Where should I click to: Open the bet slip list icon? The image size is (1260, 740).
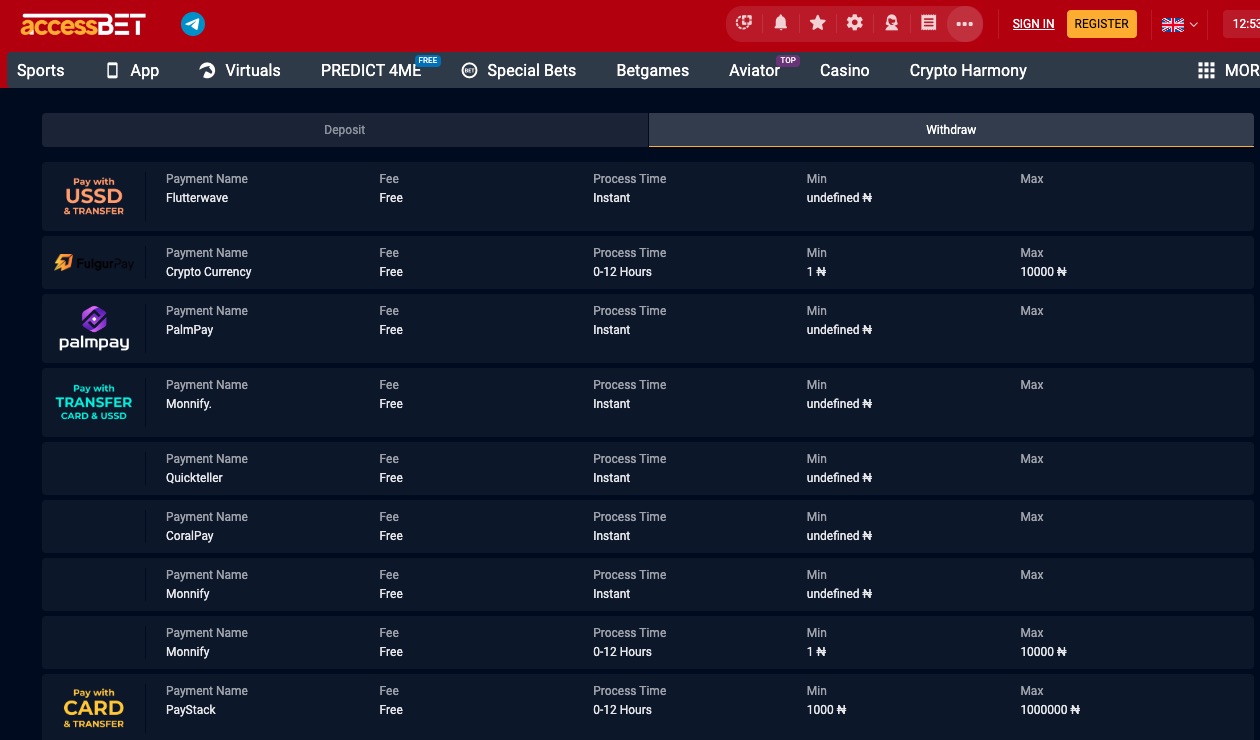click(929, 23)
